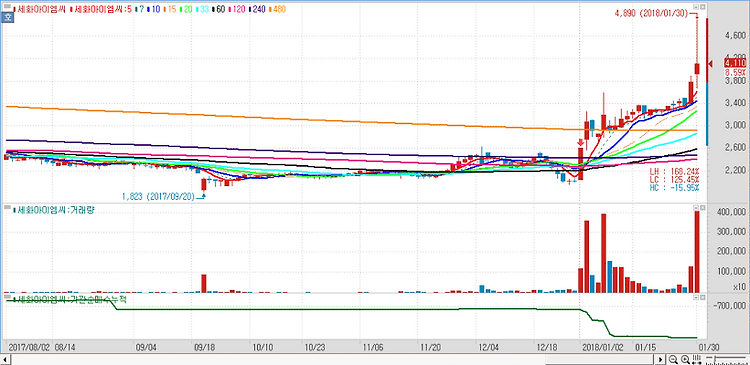The image size is (750, 365).
Task: Click the zoom in magnifier icon
Action: pos(685,359)
